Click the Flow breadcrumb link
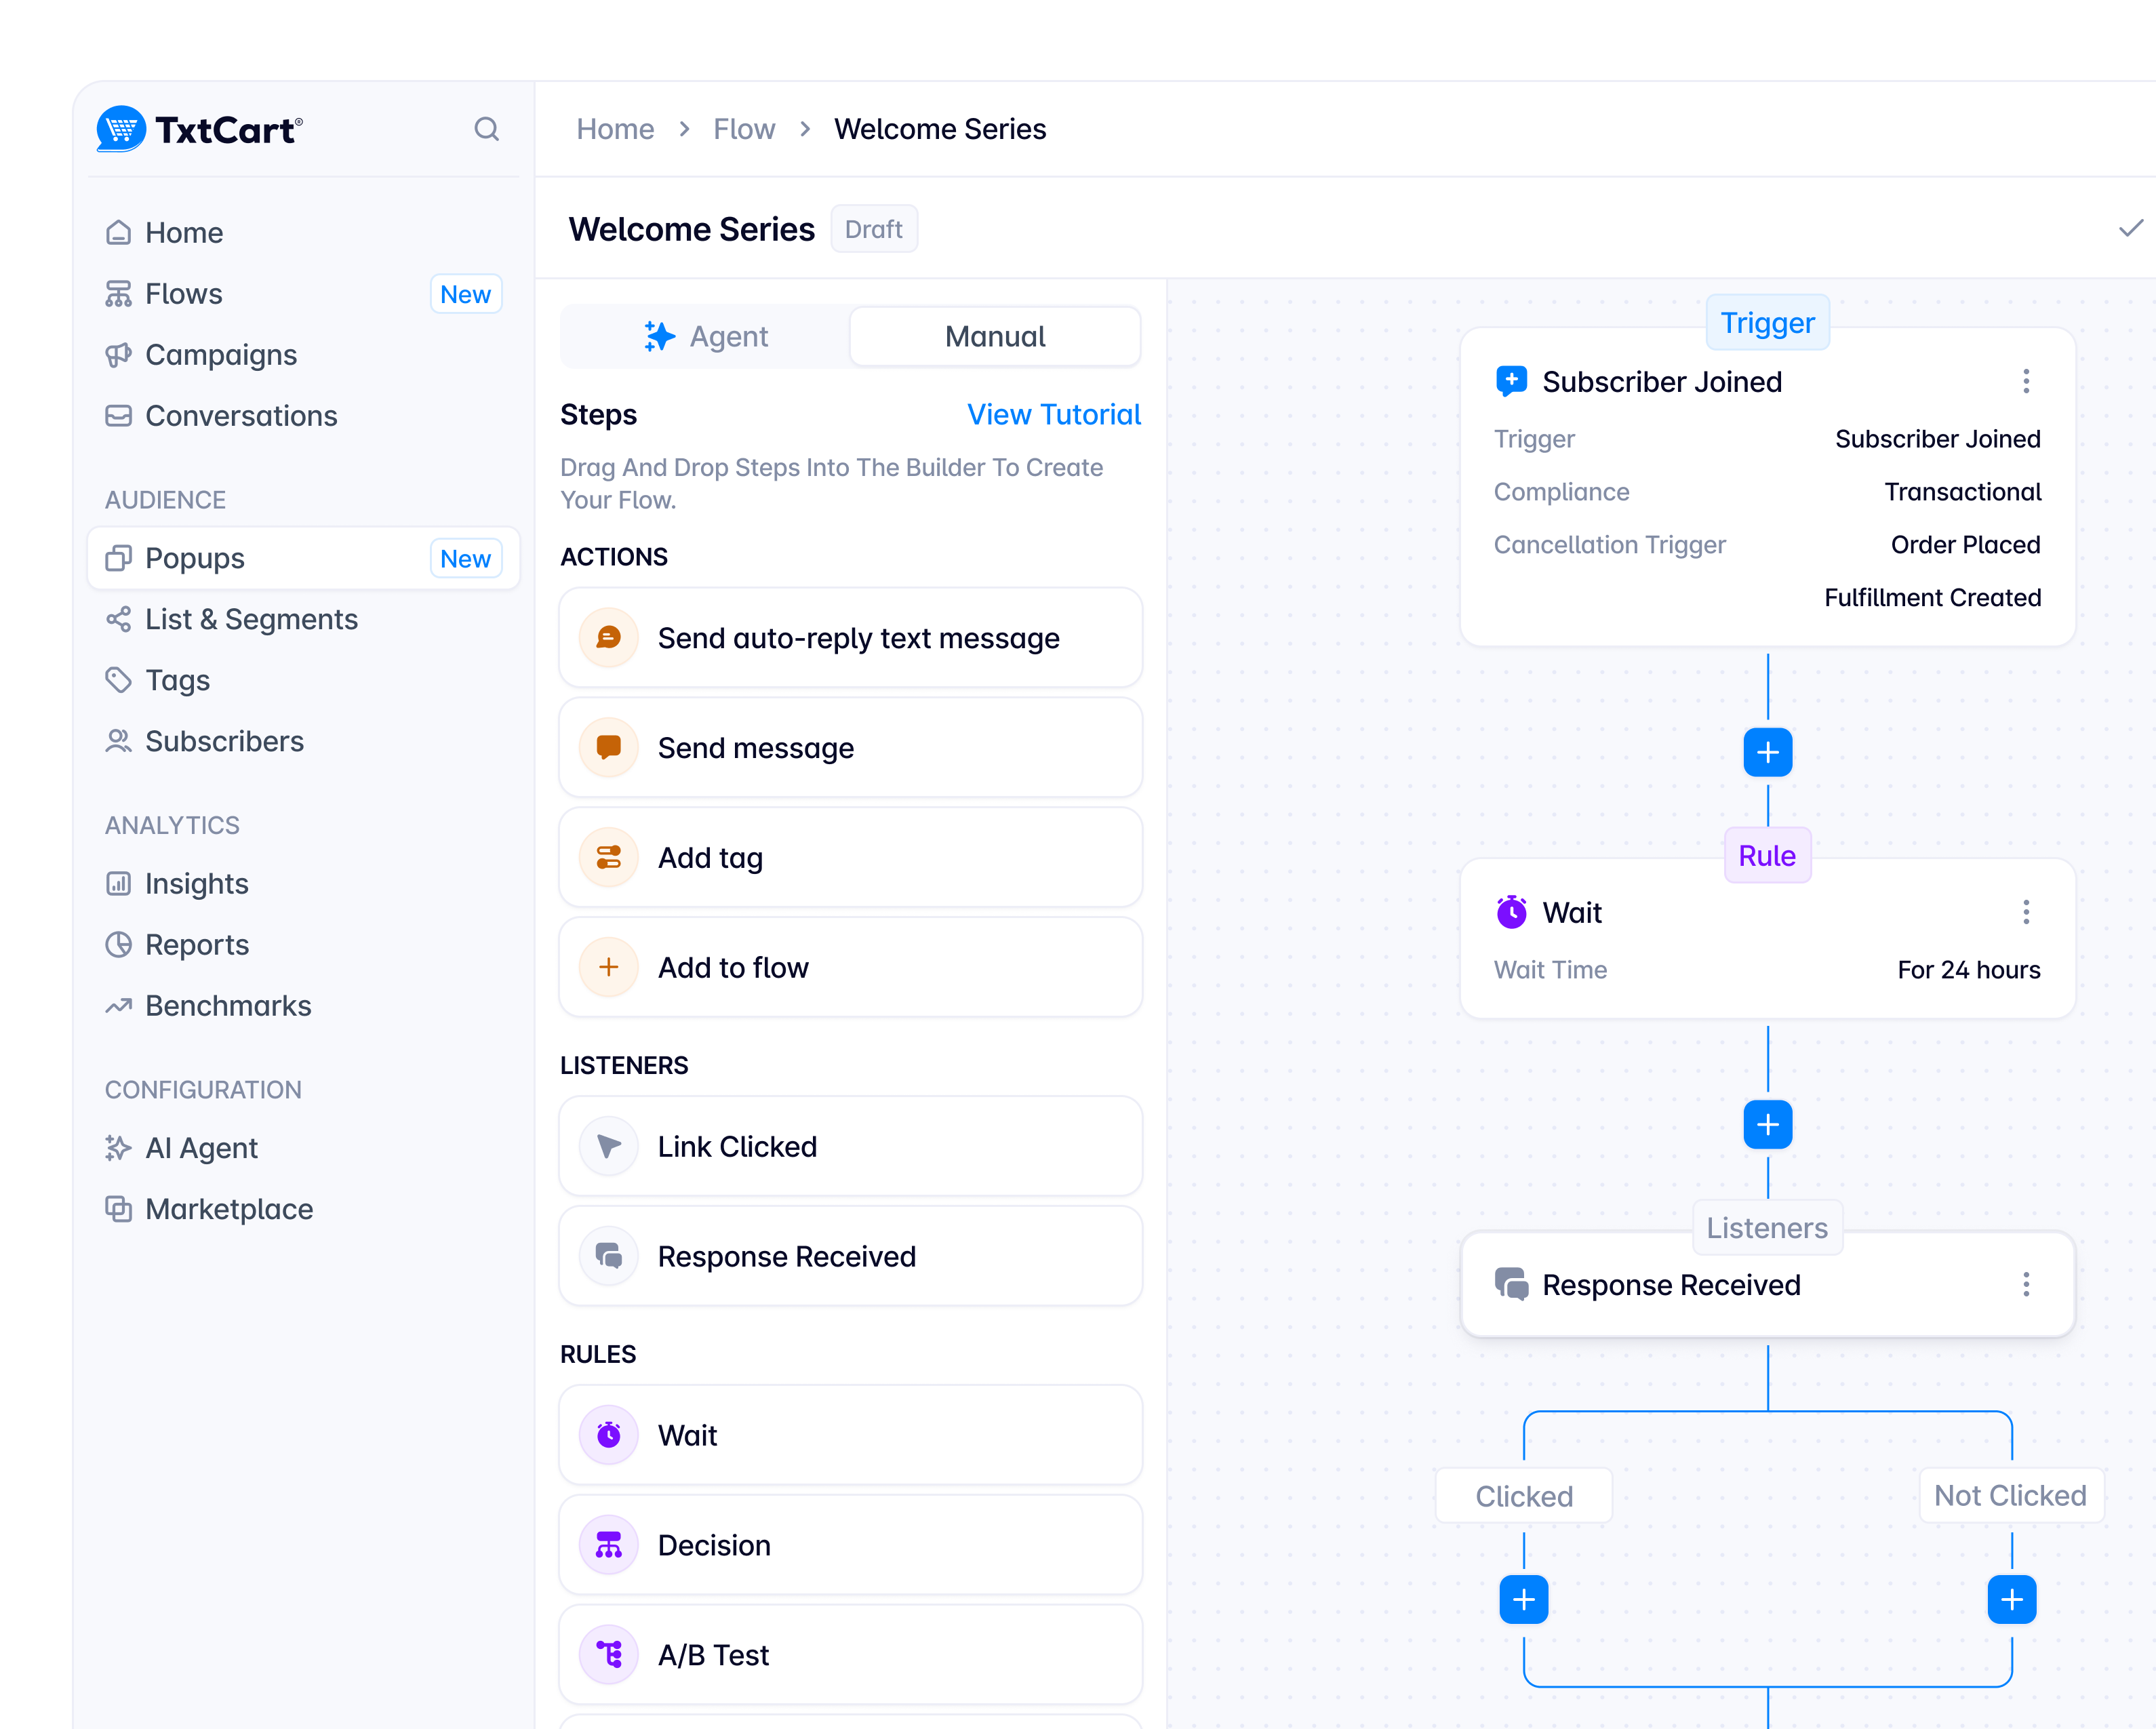Viewport: 2156px width, 1729px height. [744, 129]
